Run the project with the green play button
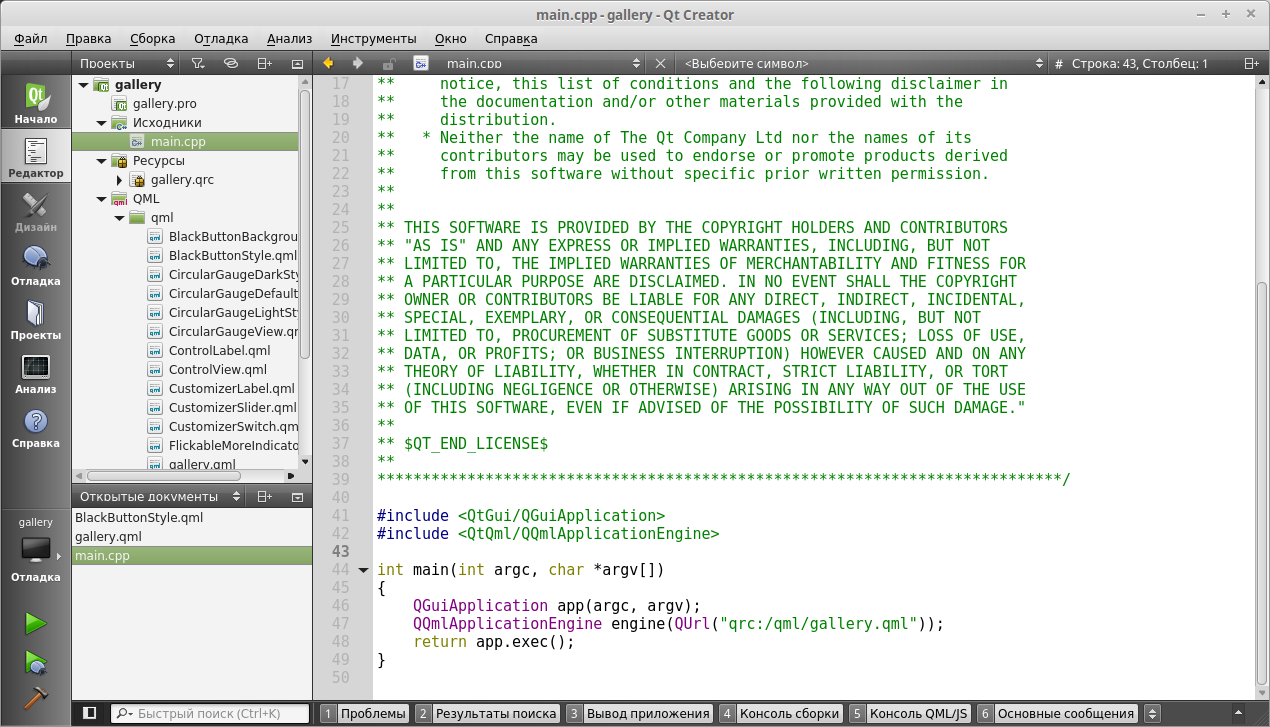 [36, 624]
